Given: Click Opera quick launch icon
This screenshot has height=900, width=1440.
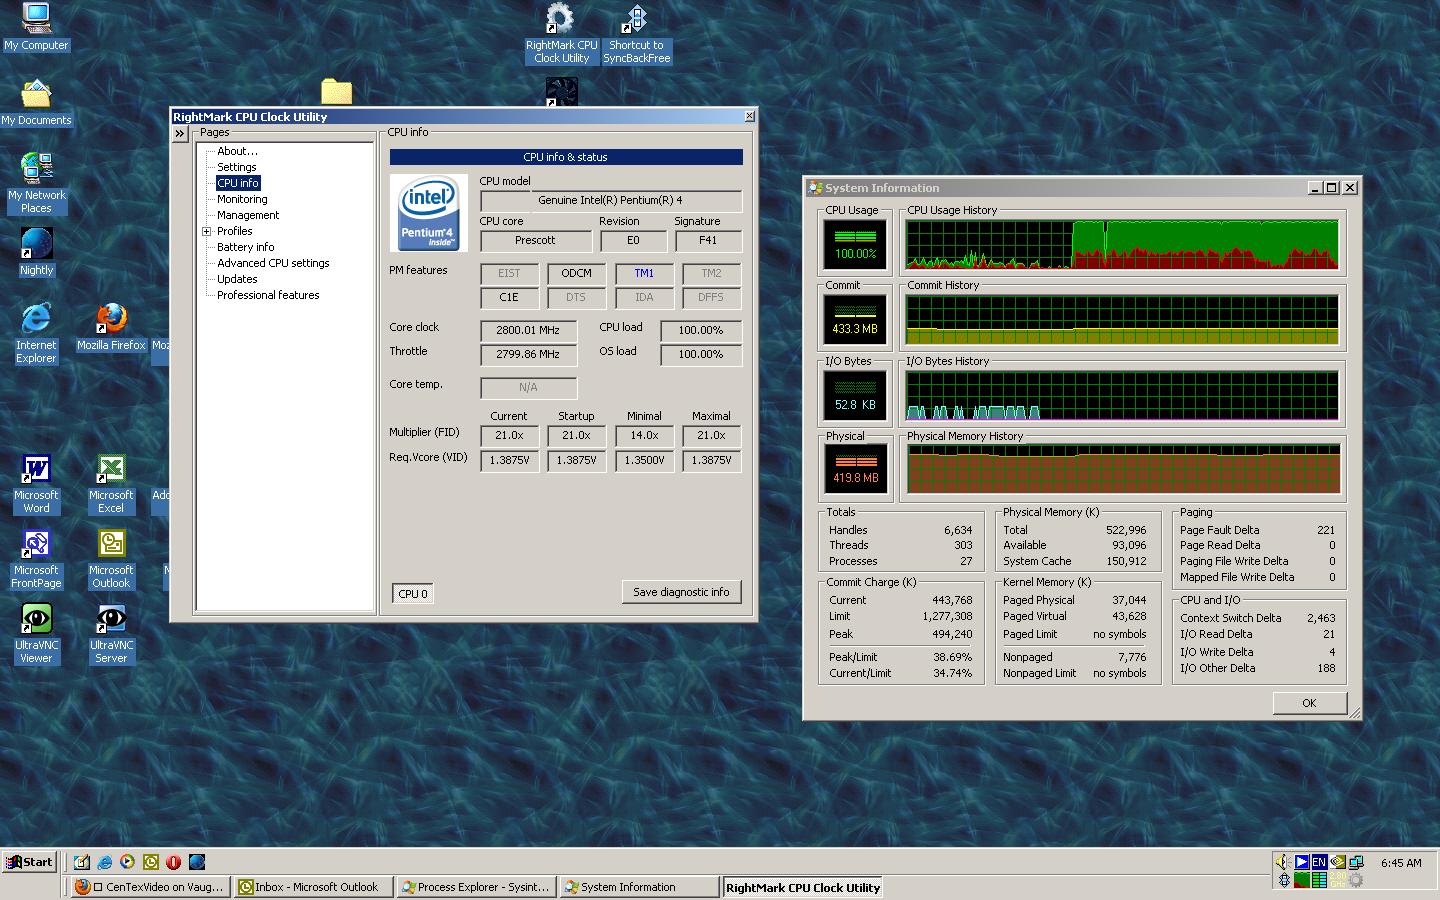Looking at the screenshot, I should tap(174, 862).
